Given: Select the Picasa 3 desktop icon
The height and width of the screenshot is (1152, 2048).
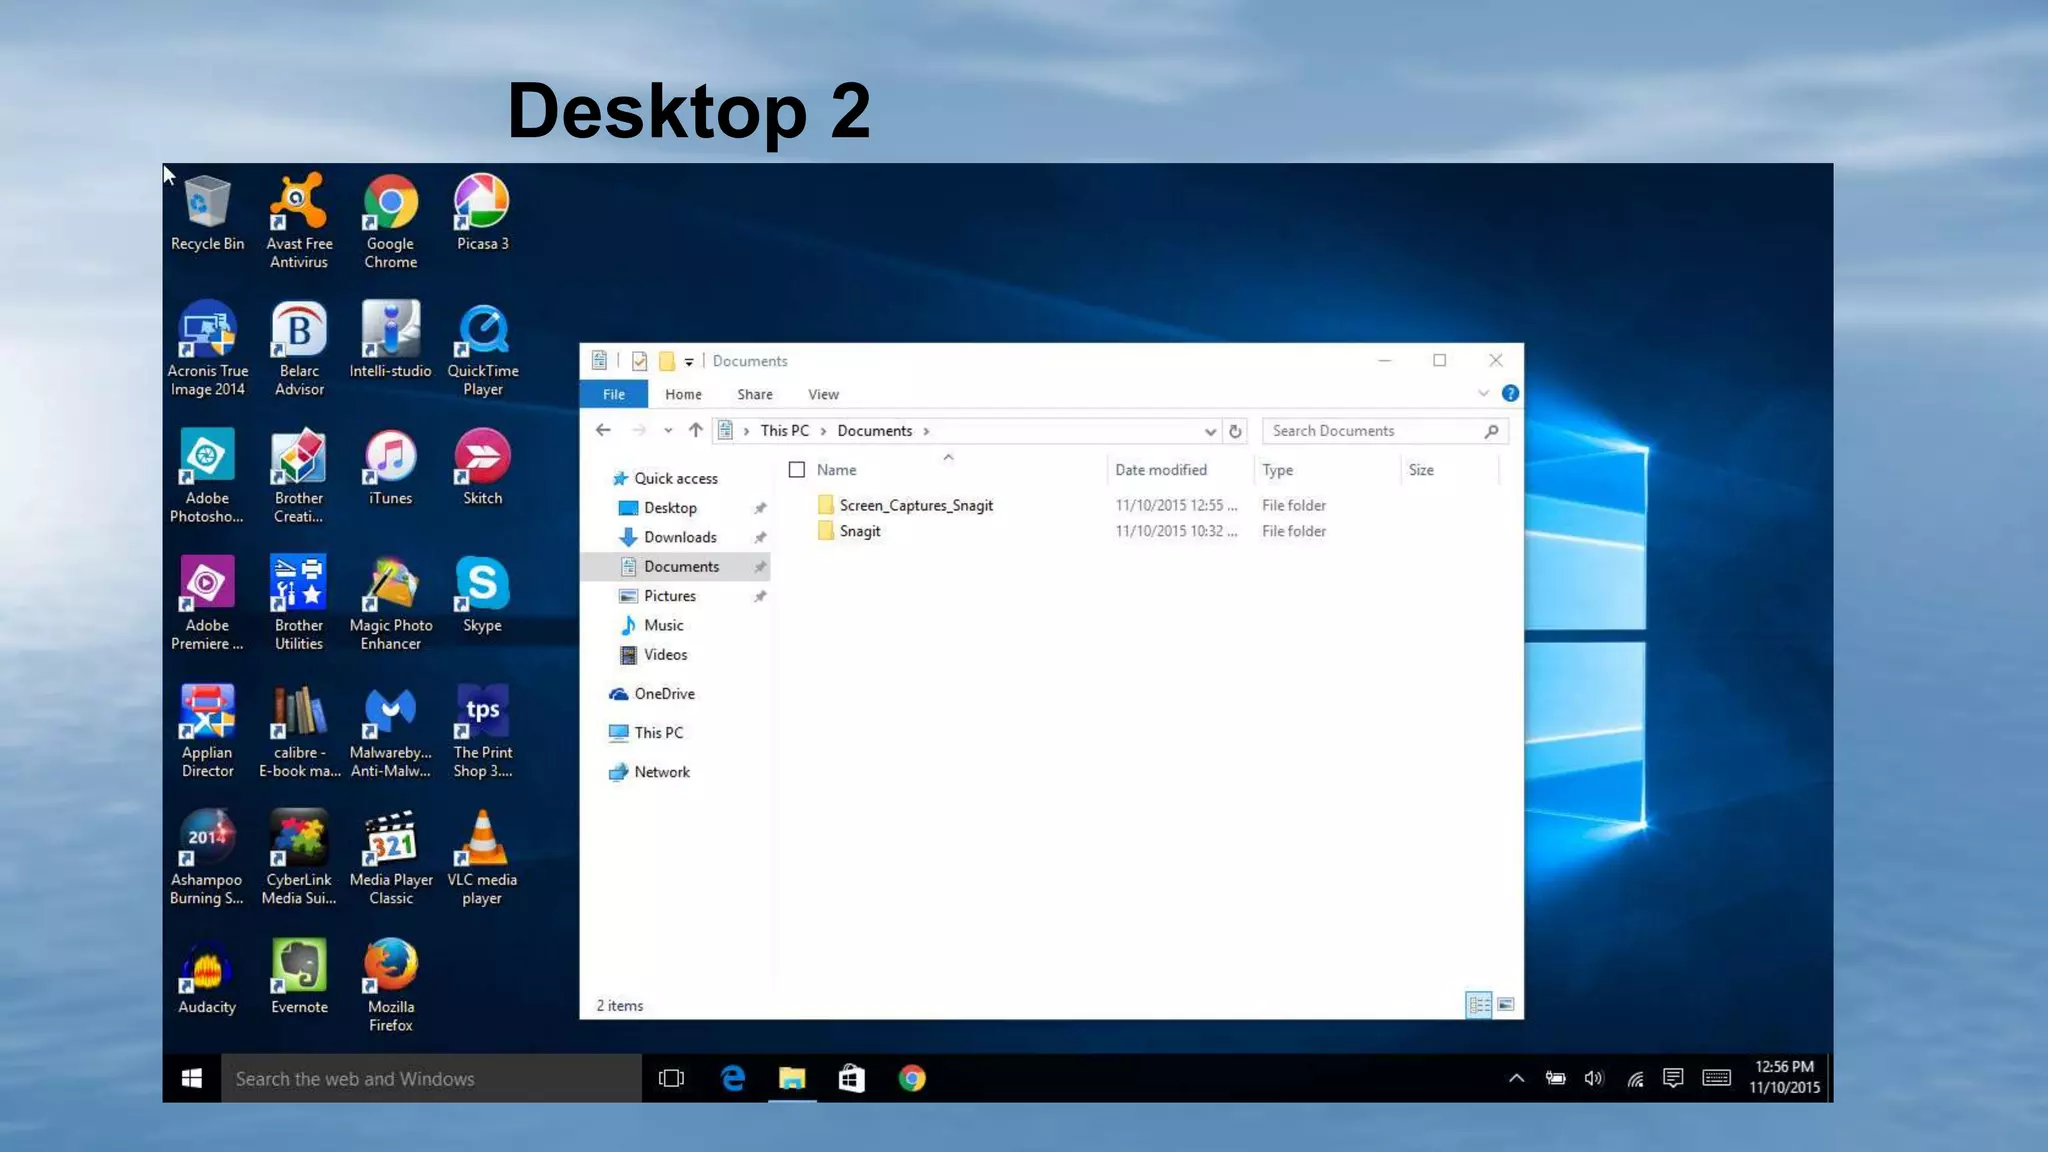Looking at the screenshot, I should point(482,213).
